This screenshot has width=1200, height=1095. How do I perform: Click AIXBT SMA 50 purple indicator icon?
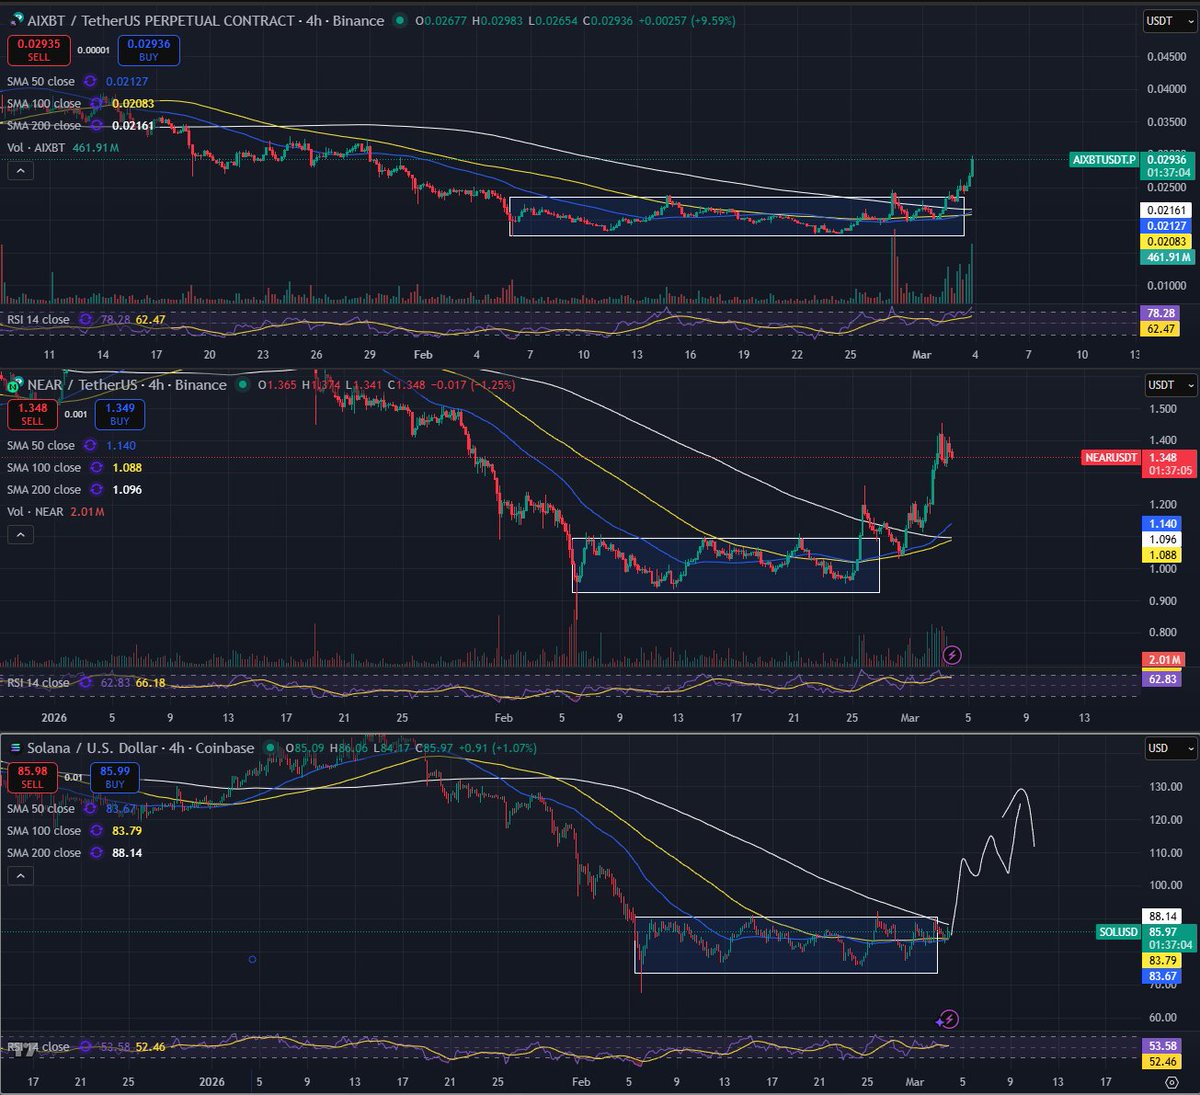(x=90, y=82)
